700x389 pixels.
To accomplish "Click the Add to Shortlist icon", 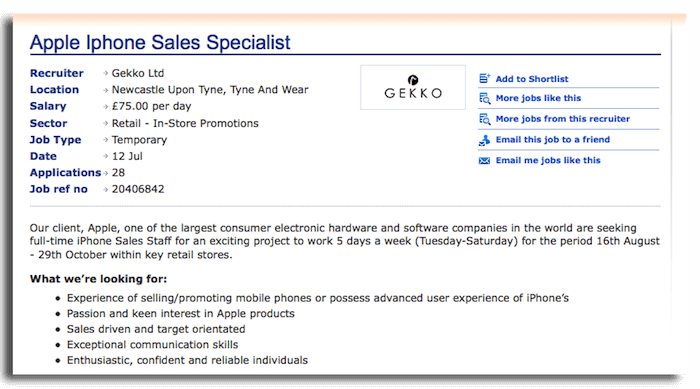I will [484, 79].
